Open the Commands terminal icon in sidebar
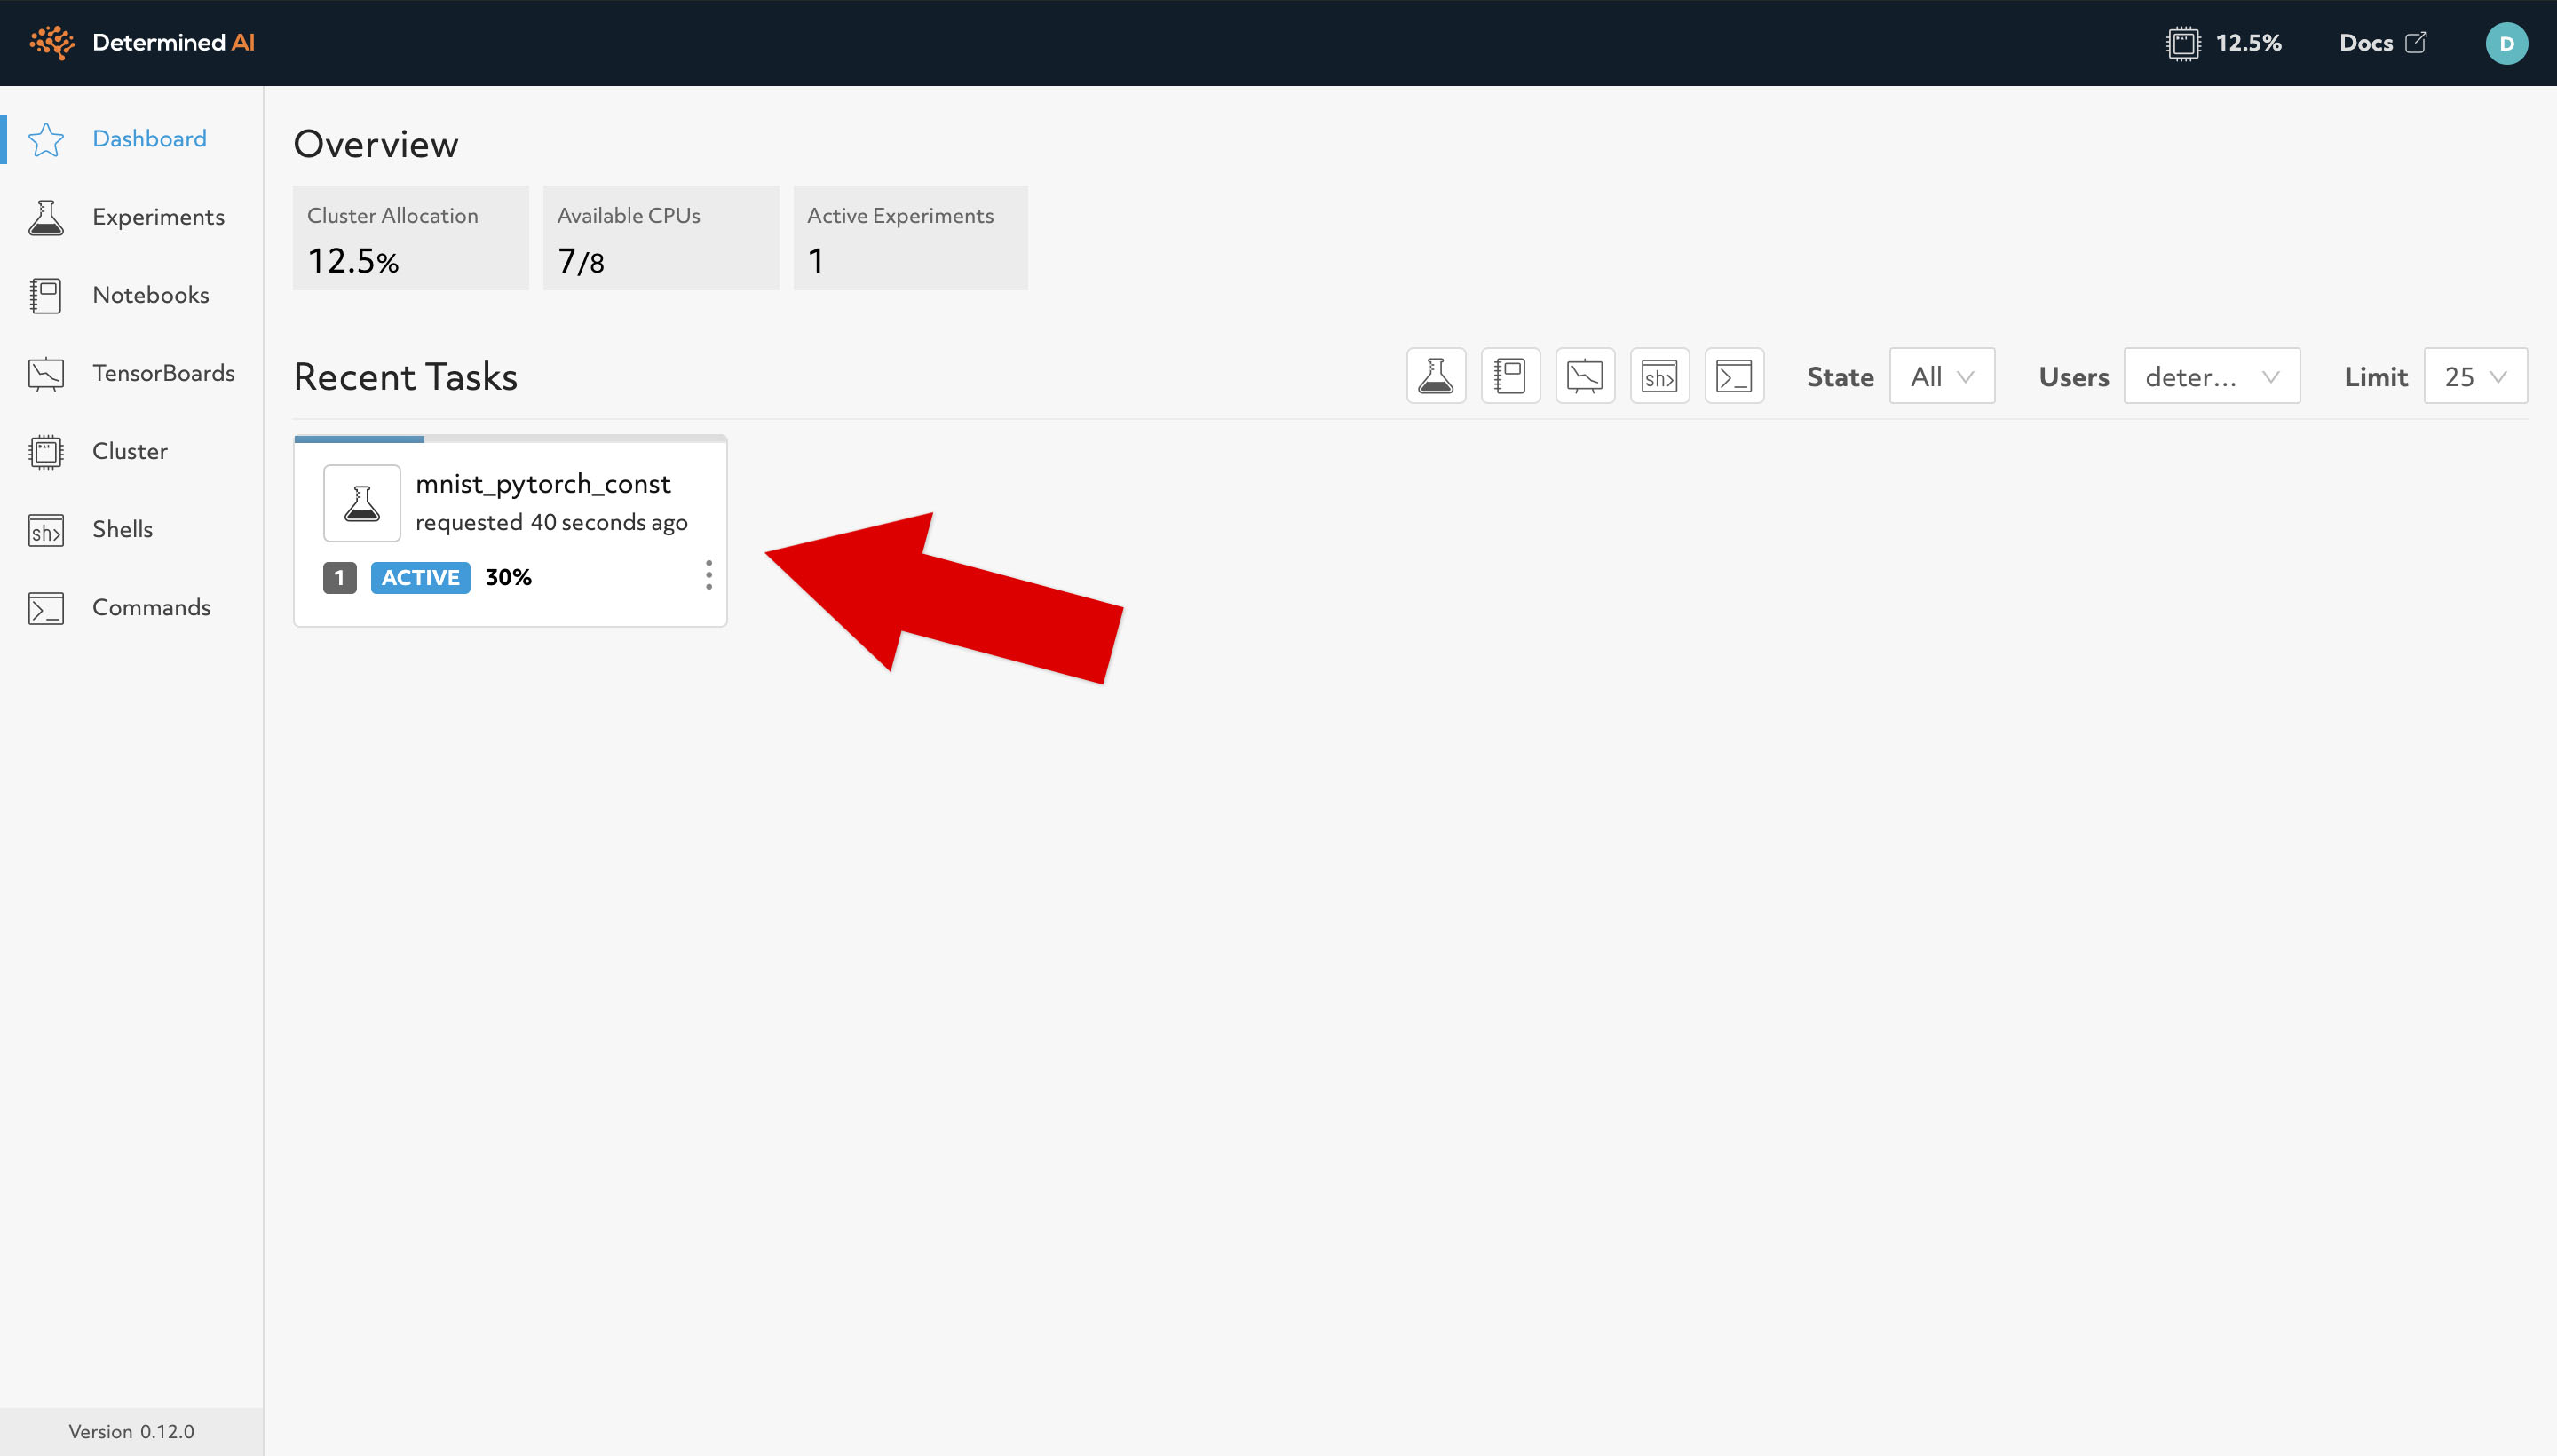 click(x=46, y=608)
